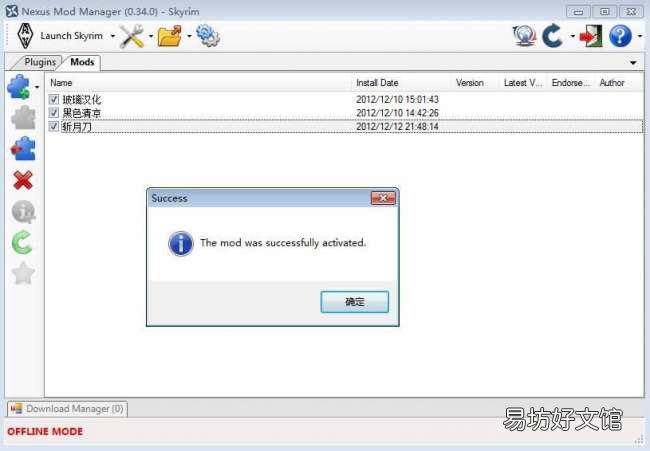650x451 pixels.
Task: Confirm the Success dialog with 确定
Action: pyautogui.click(x=354, y=302)
